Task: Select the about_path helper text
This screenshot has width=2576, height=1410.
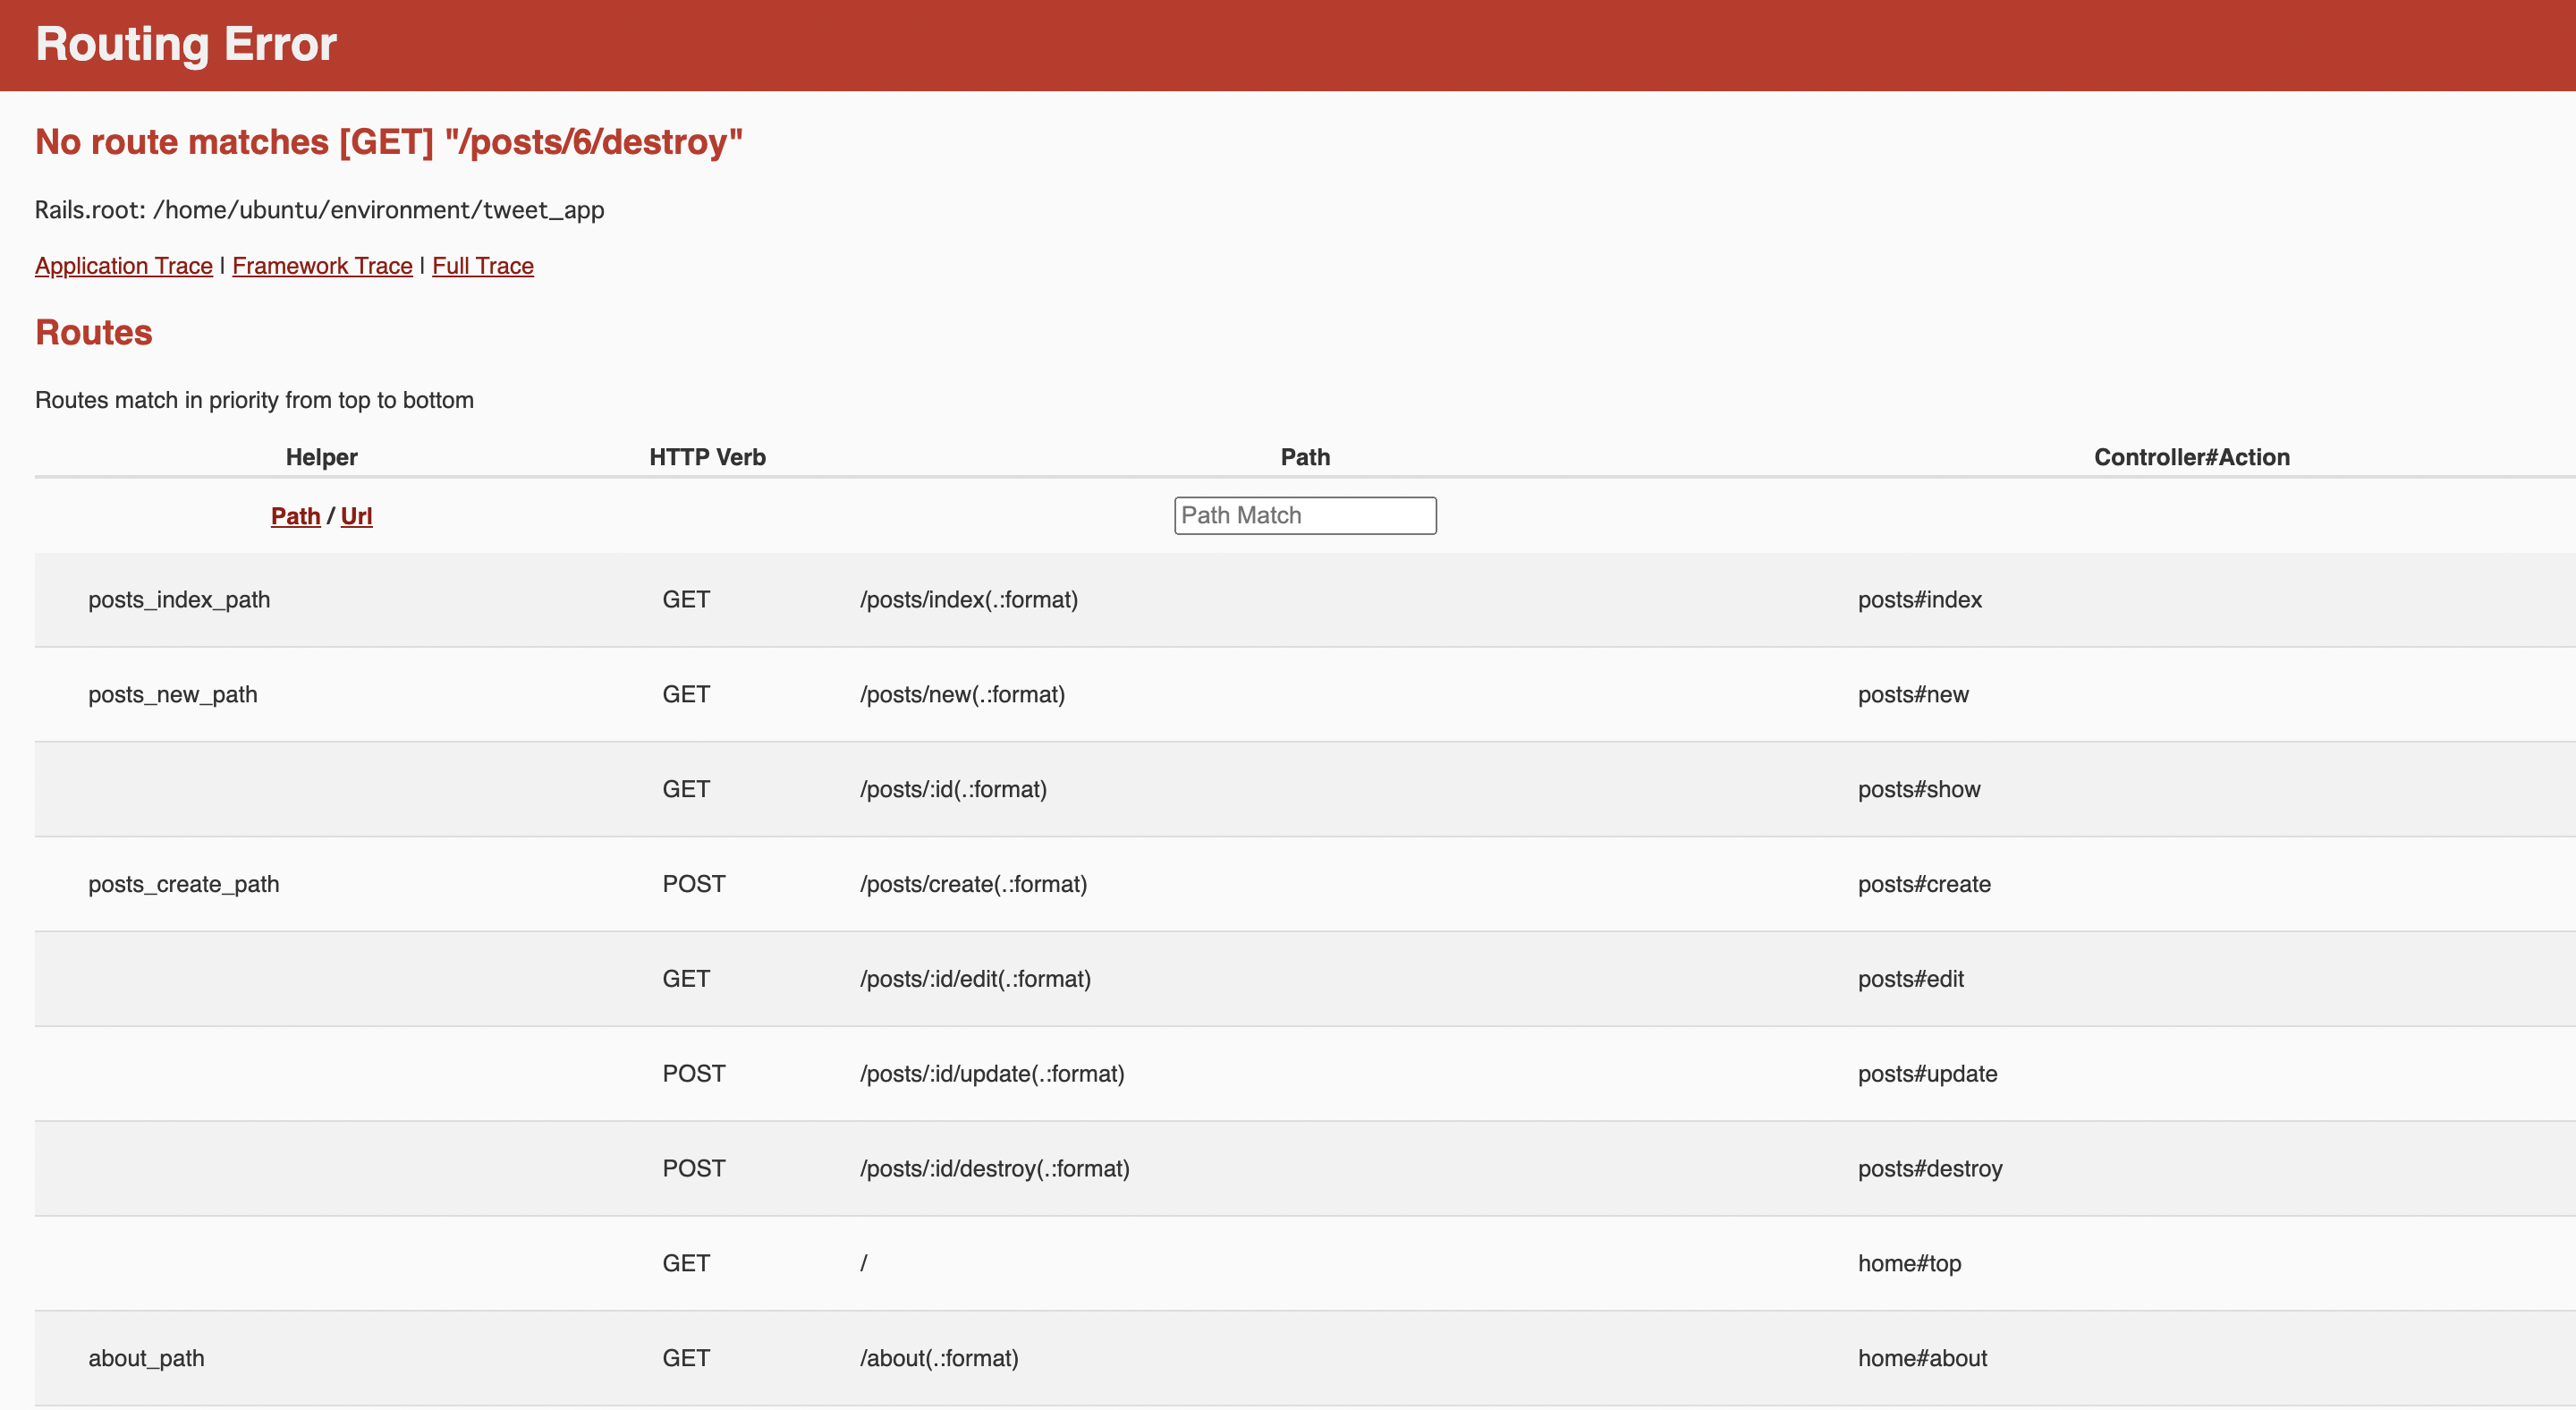Action: point(146,1358)
